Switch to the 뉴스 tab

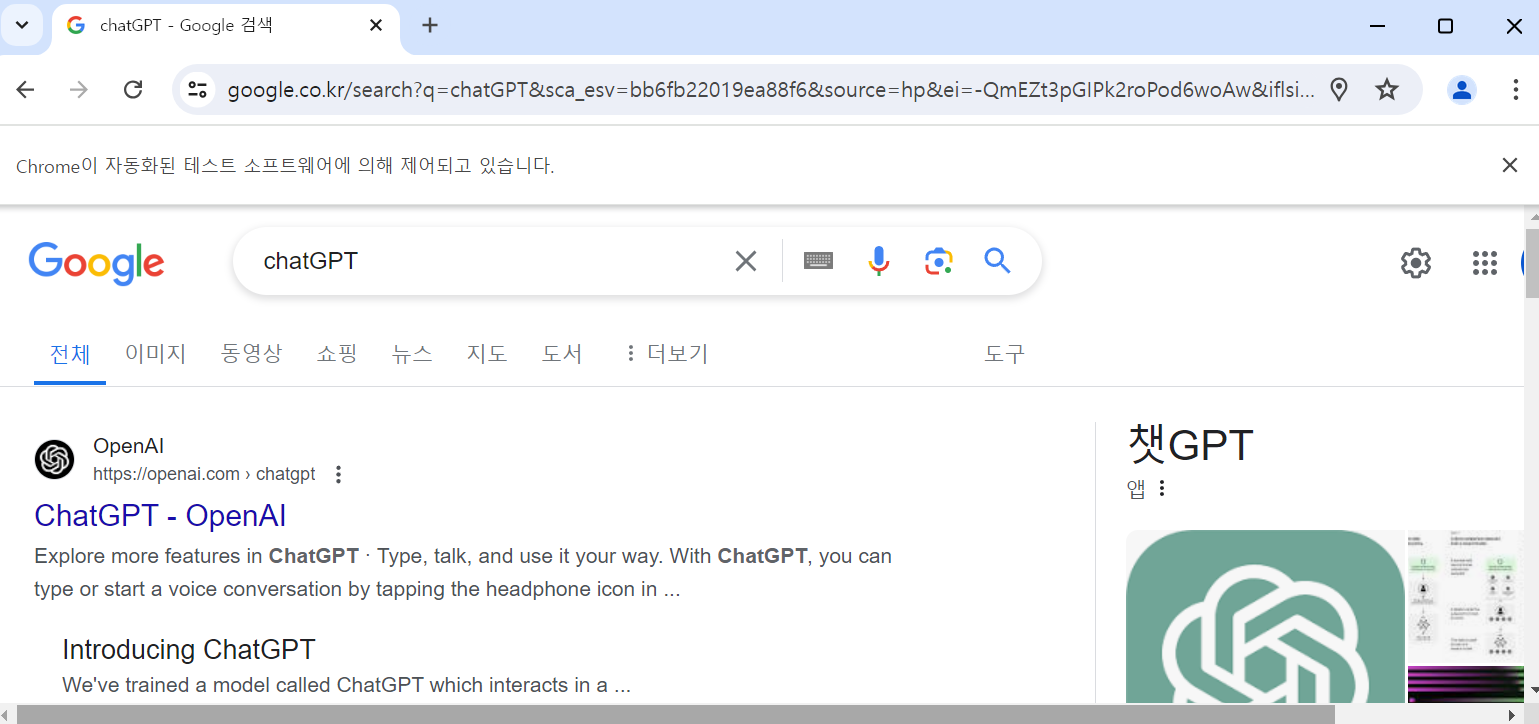[412, 354]
